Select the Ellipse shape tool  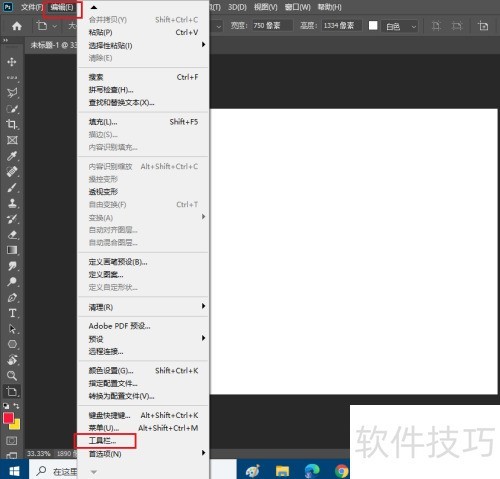tap(12, 344)
